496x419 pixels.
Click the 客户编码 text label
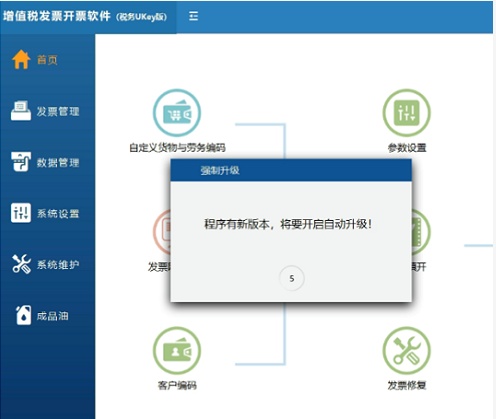tap(177, 385)
